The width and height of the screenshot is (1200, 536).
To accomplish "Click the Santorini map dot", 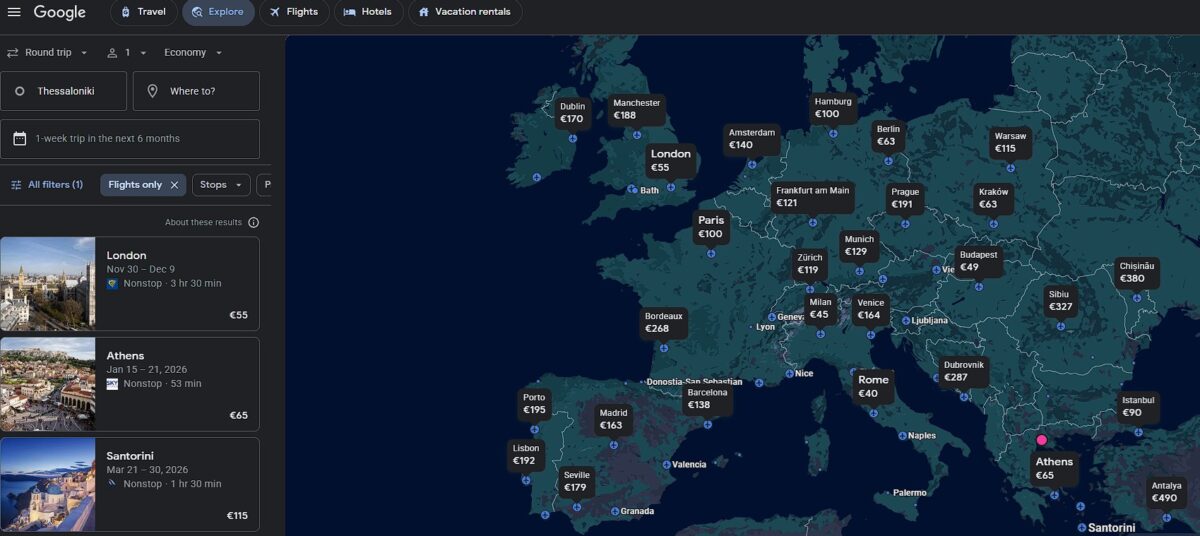I will coord(1082,527).
